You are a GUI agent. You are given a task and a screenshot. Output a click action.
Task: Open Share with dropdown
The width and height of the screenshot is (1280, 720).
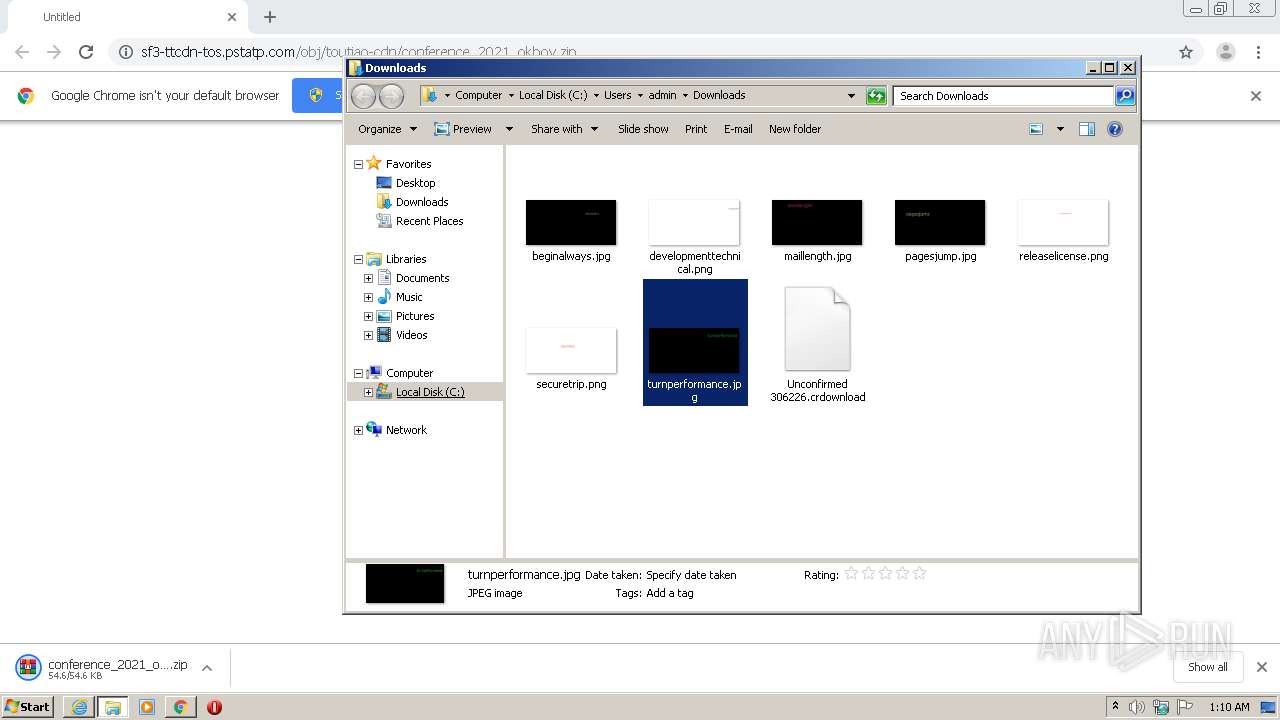[x=564, y=129]
